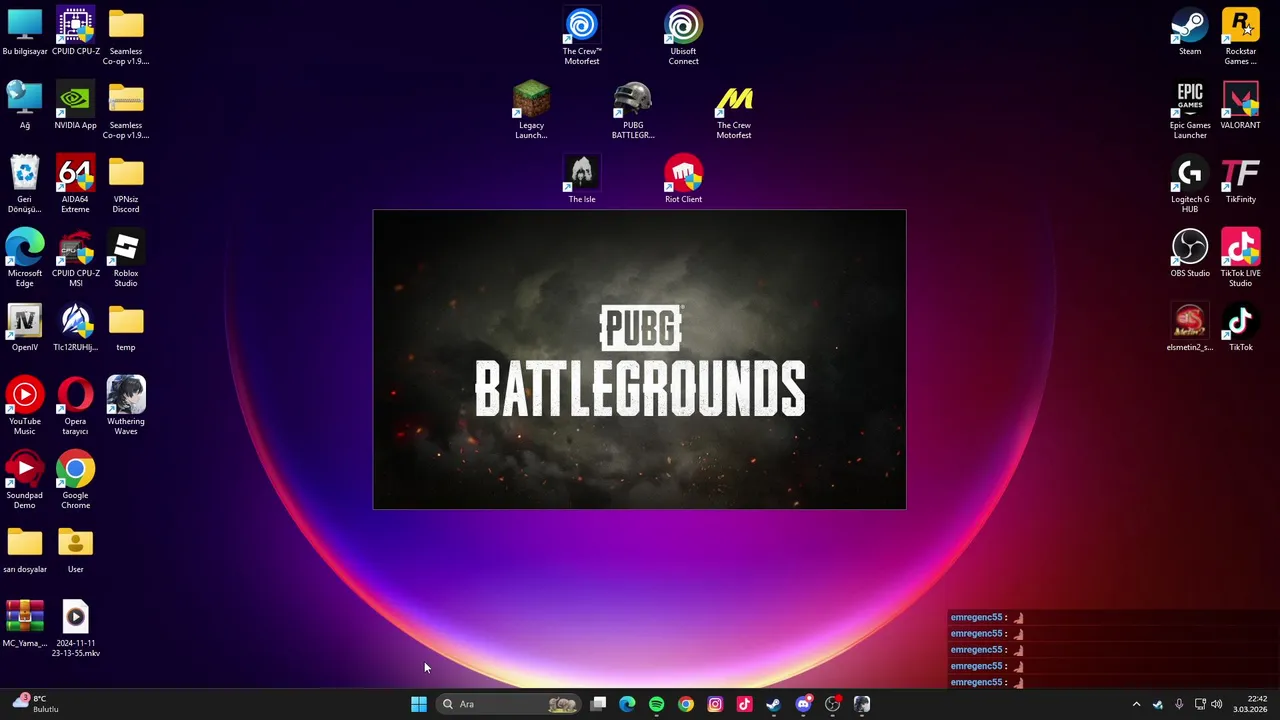Select the VPNsiz Discord folder
Screen dimensions: 1280x720
pos(126,184)
